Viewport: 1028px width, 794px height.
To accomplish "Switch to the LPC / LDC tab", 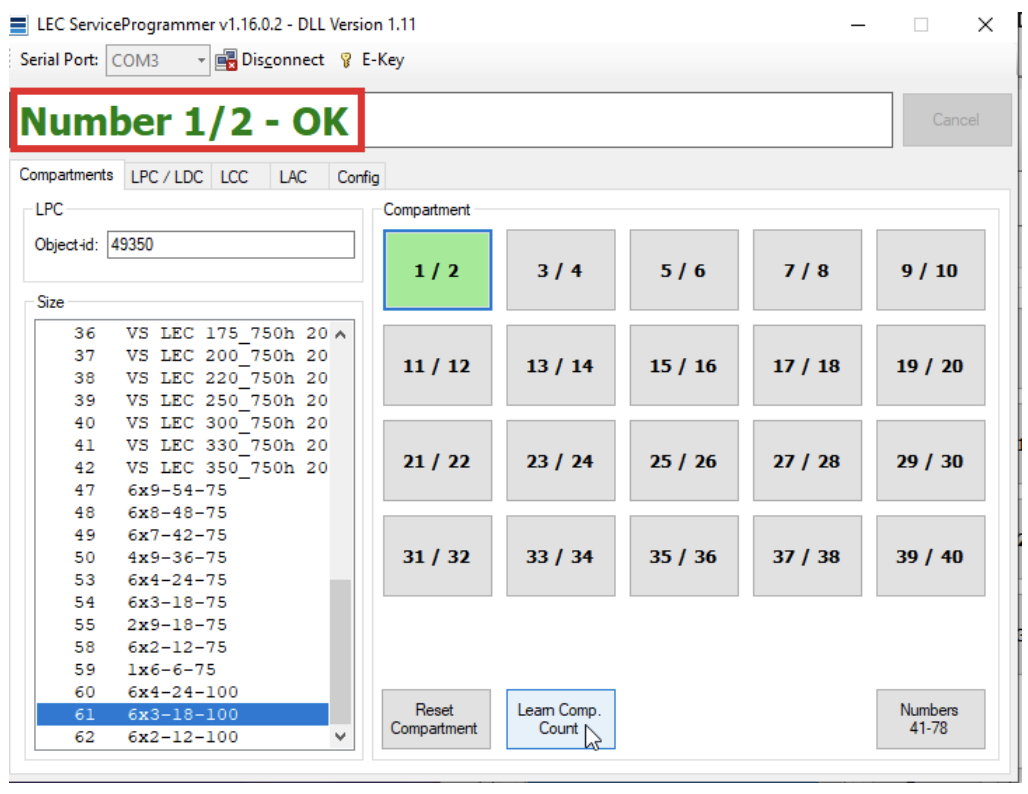I will (167, 177).
